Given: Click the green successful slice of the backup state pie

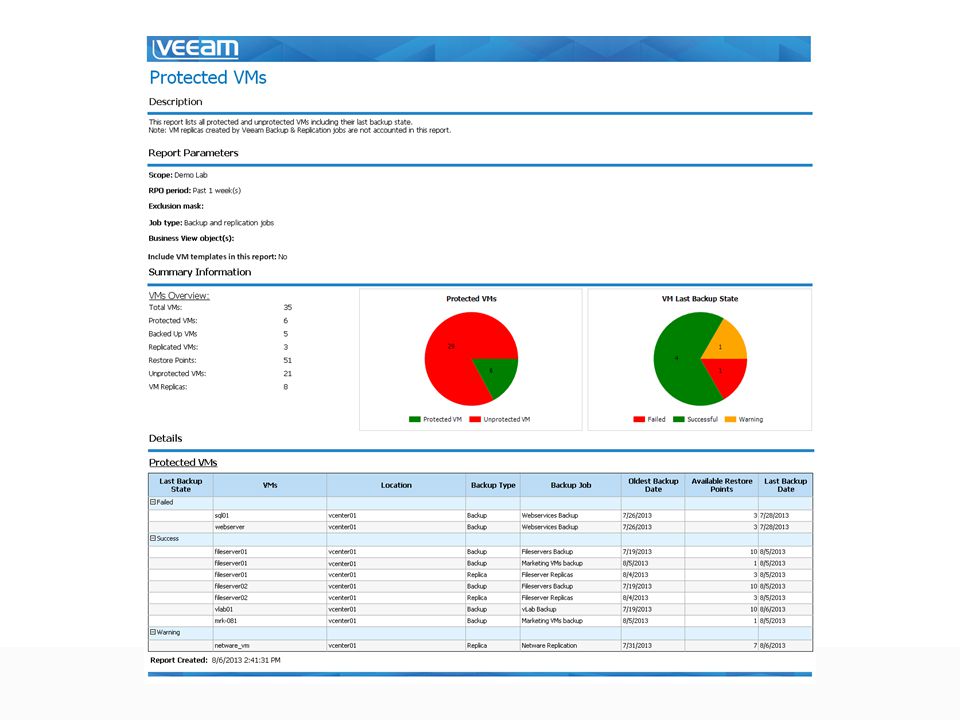Looking at the screenshot, I should click(677, 359).
